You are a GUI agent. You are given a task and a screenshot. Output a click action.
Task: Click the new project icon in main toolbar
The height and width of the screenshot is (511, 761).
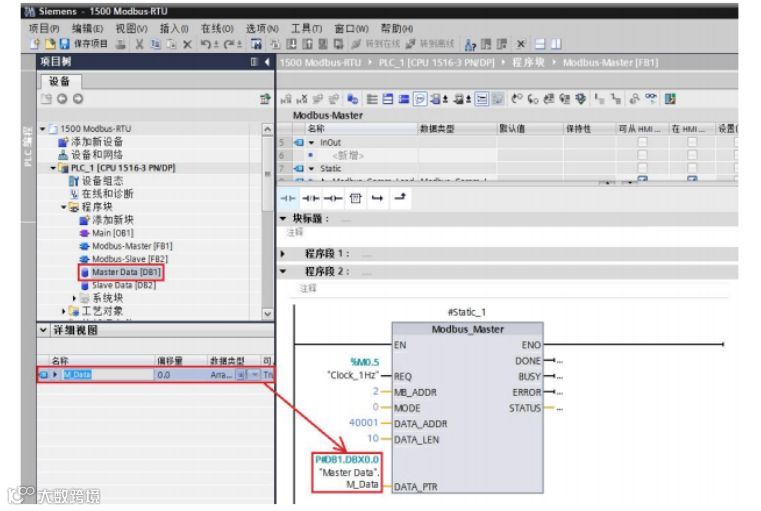(34, 44)
